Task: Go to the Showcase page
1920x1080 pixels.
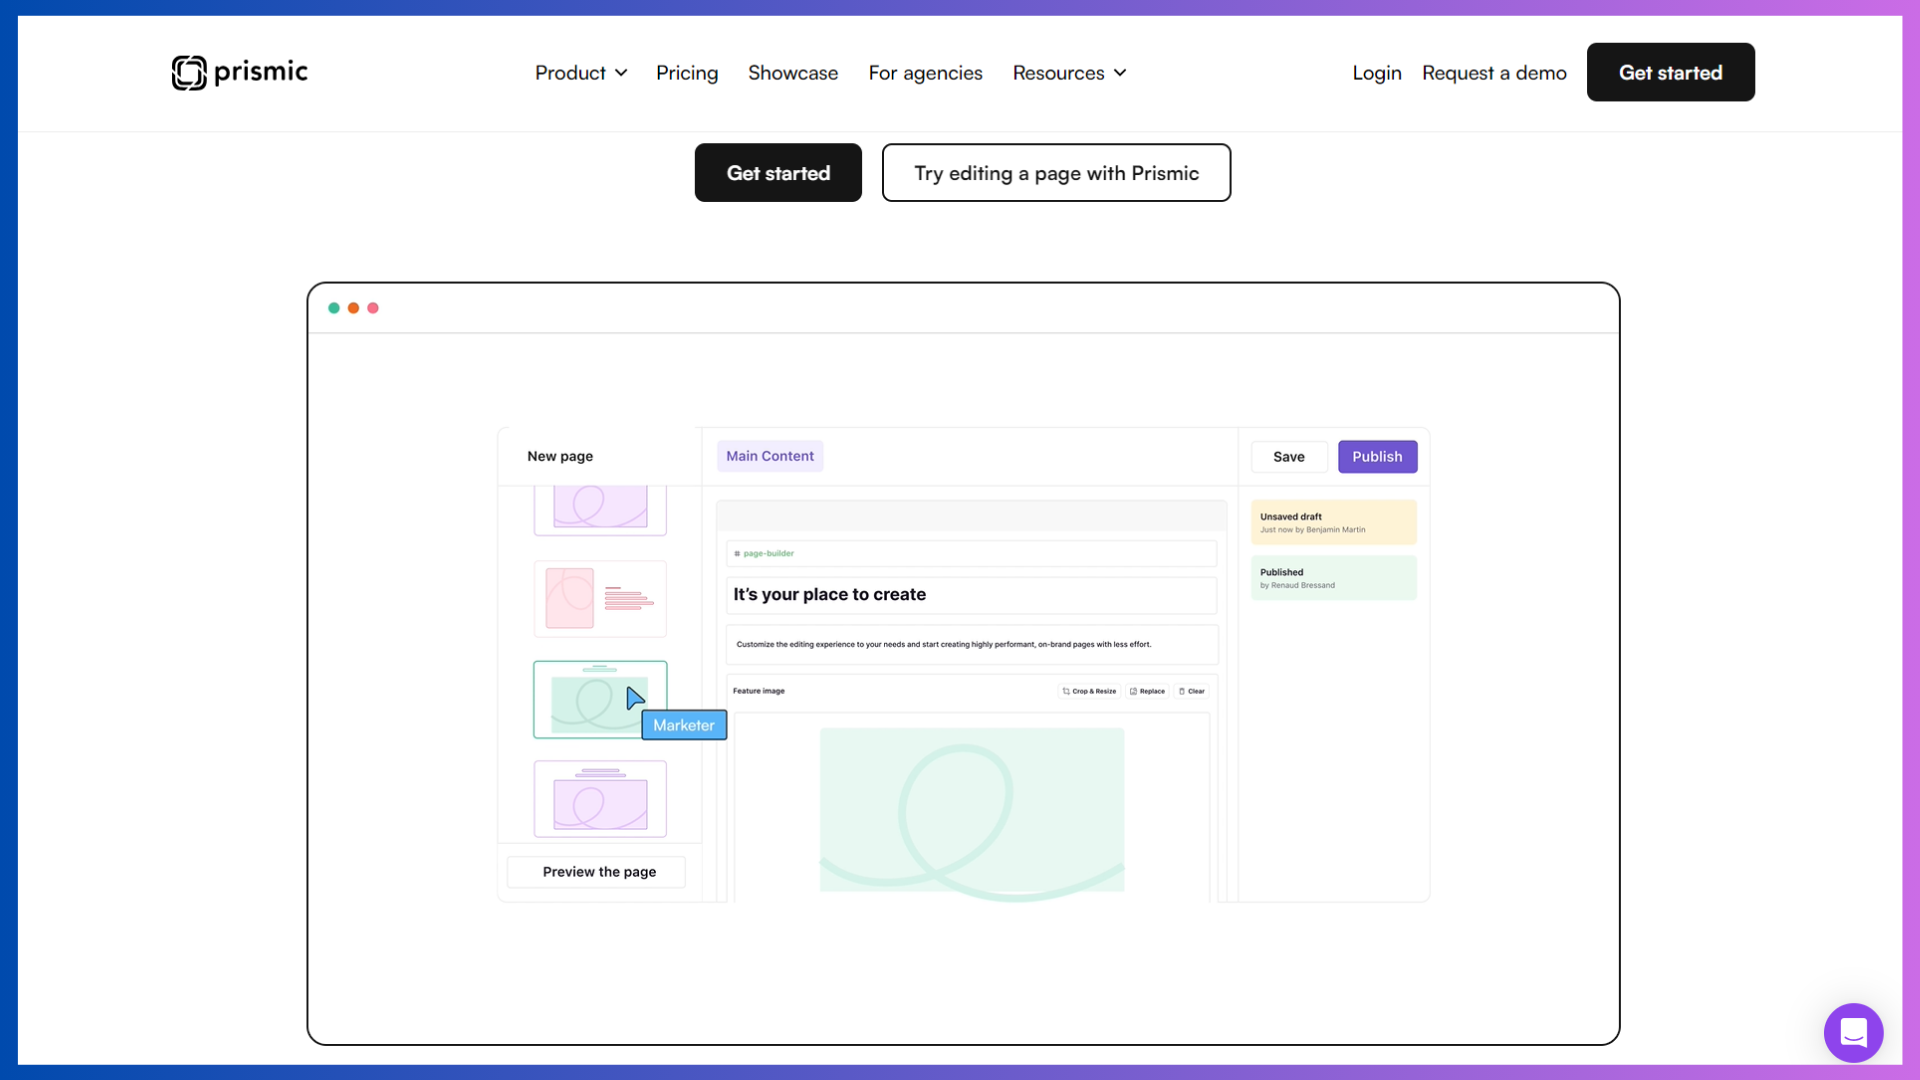Action: point(793,73)
